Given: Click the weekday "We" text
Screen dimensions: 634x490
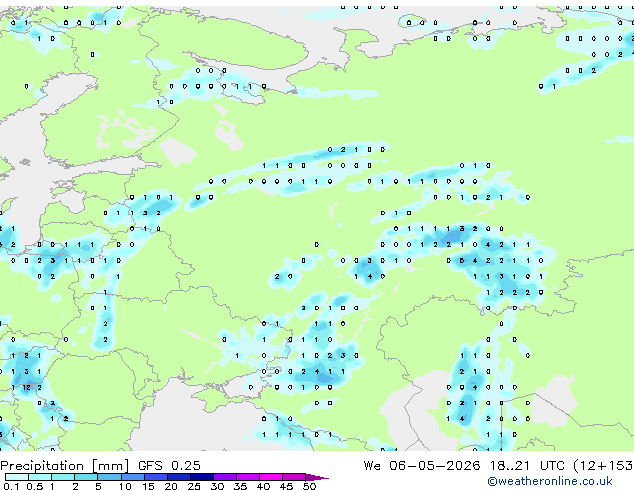Looking at the screenshot, I should coord(372,466).
